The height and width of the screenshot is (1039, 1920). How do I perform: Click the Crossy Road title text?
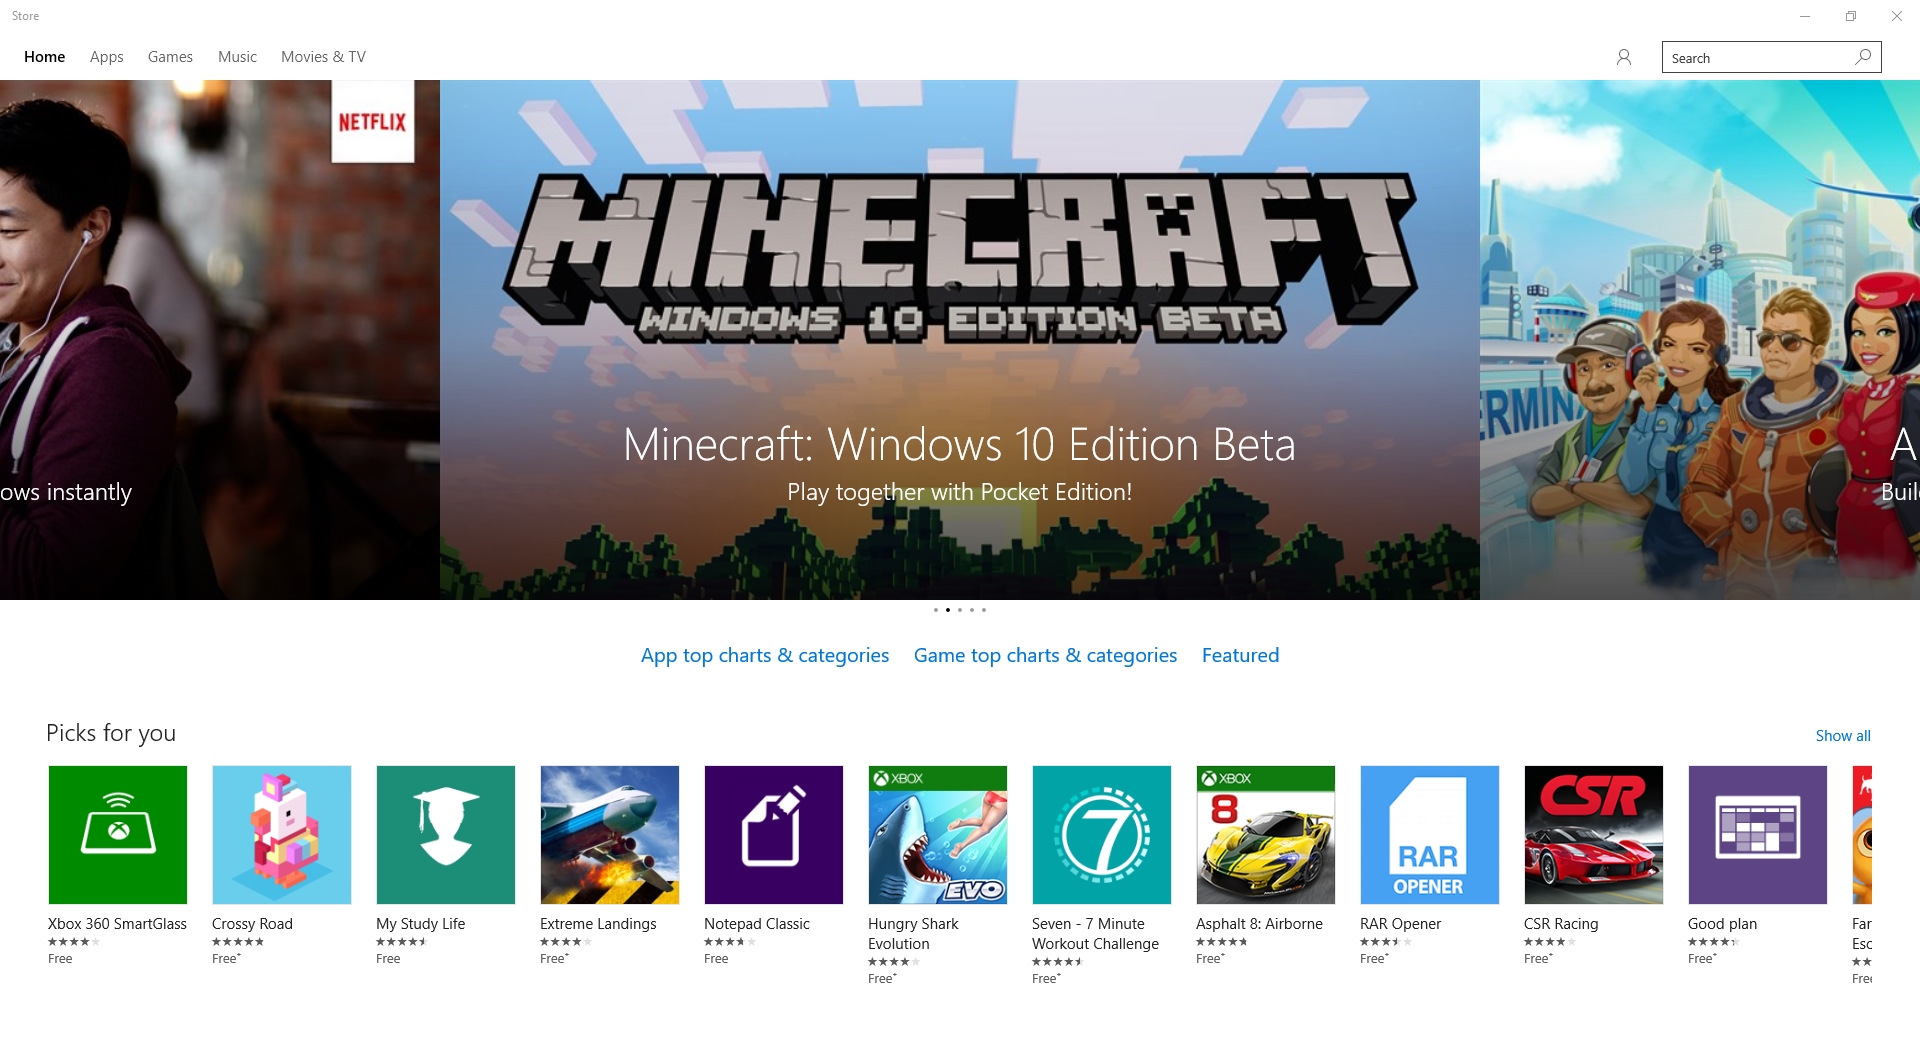(252, 924)
